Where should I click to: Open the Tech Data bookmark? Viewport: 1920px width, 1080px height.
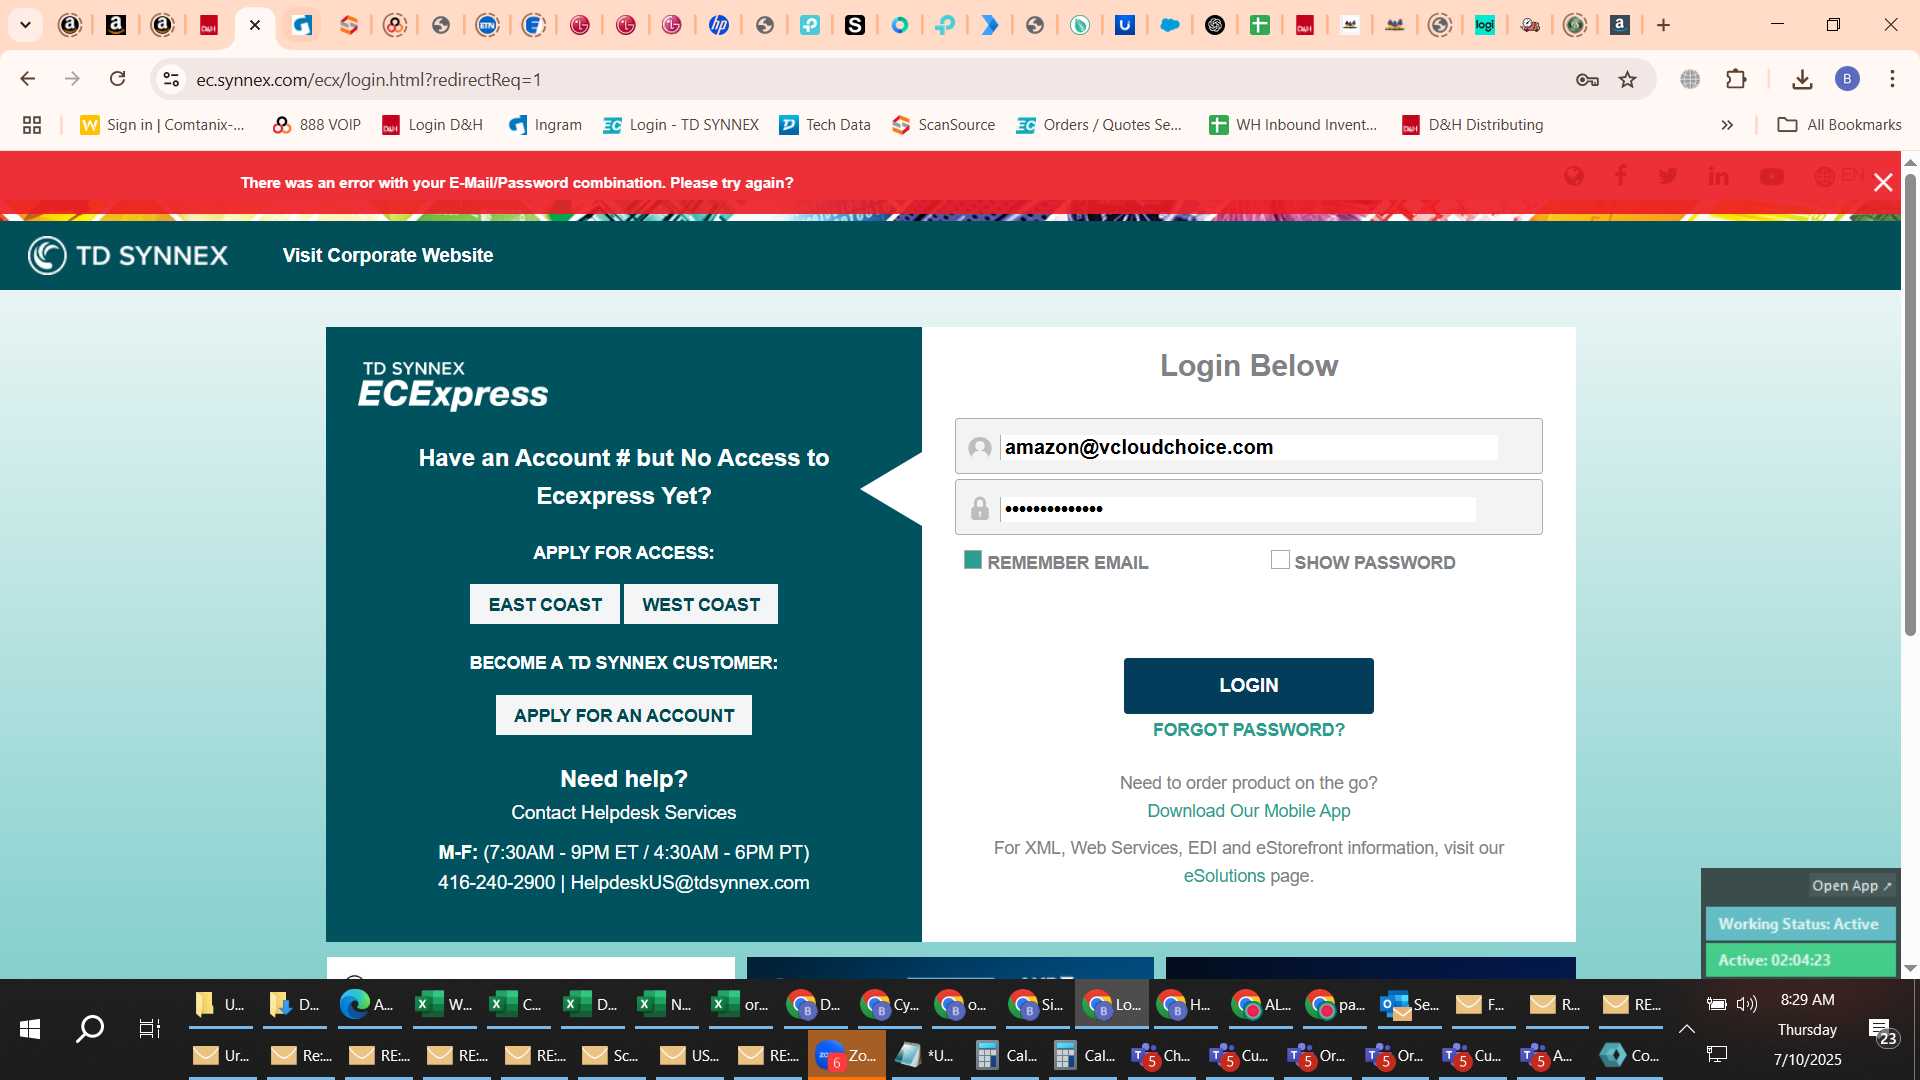click(825, 125)
